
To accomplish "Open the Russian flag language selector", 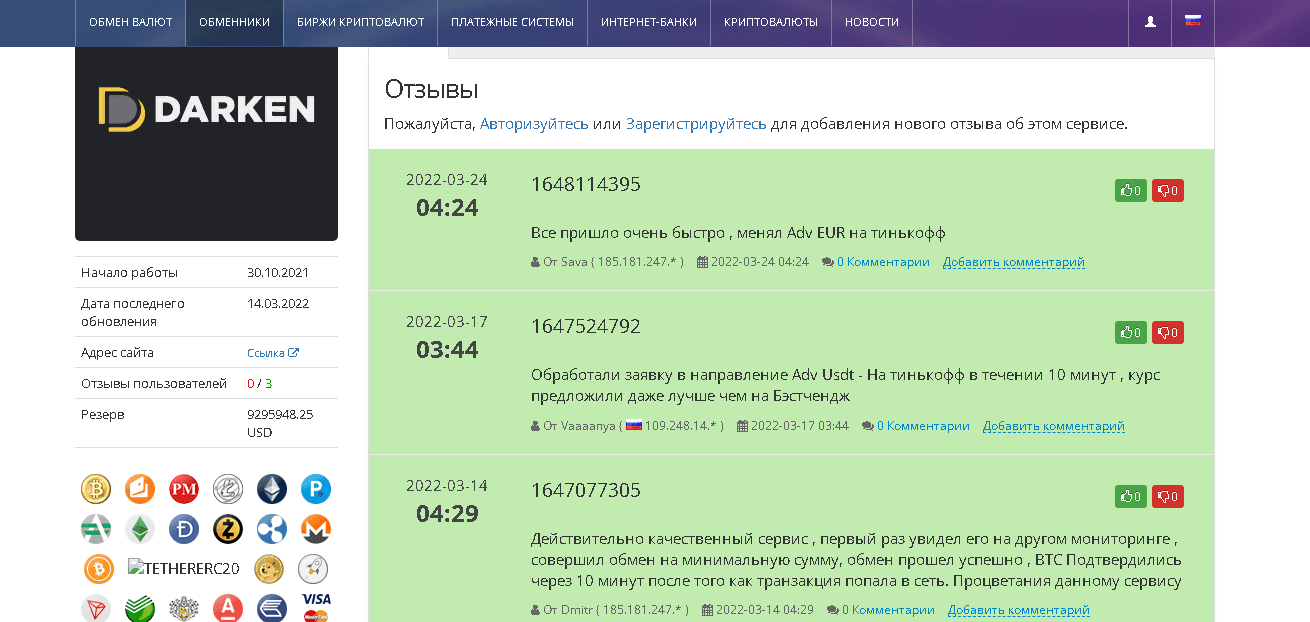I will (1193, 21).
